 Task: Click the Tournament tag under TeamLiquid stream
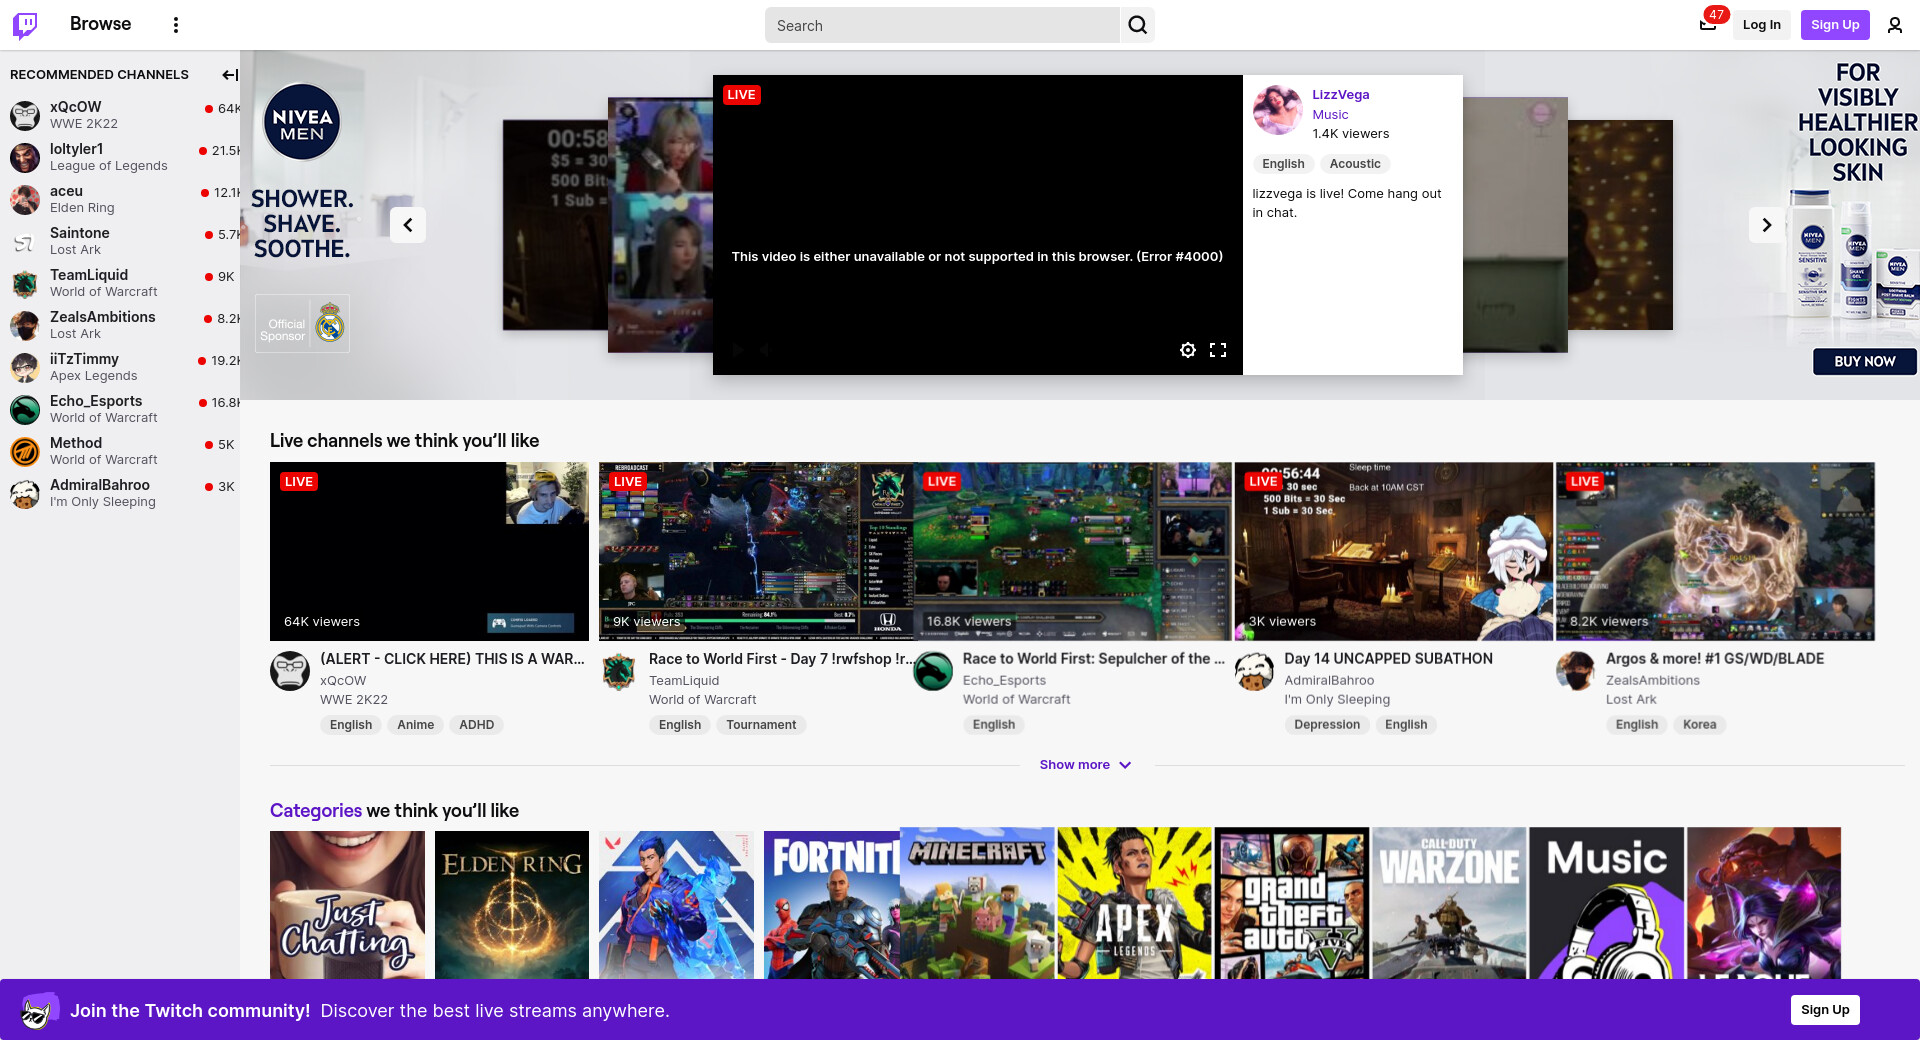tap(761, 725)
